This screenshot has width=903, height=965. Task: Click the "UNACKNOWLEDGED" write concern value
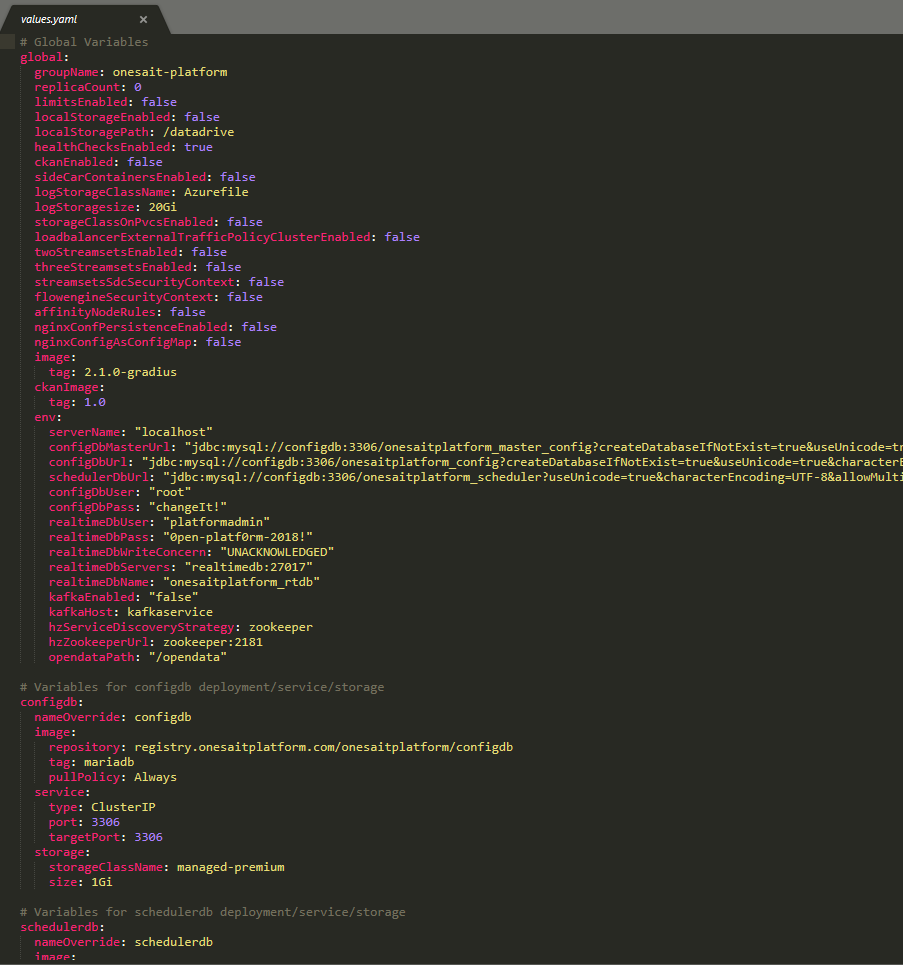(x=277, y=552)
